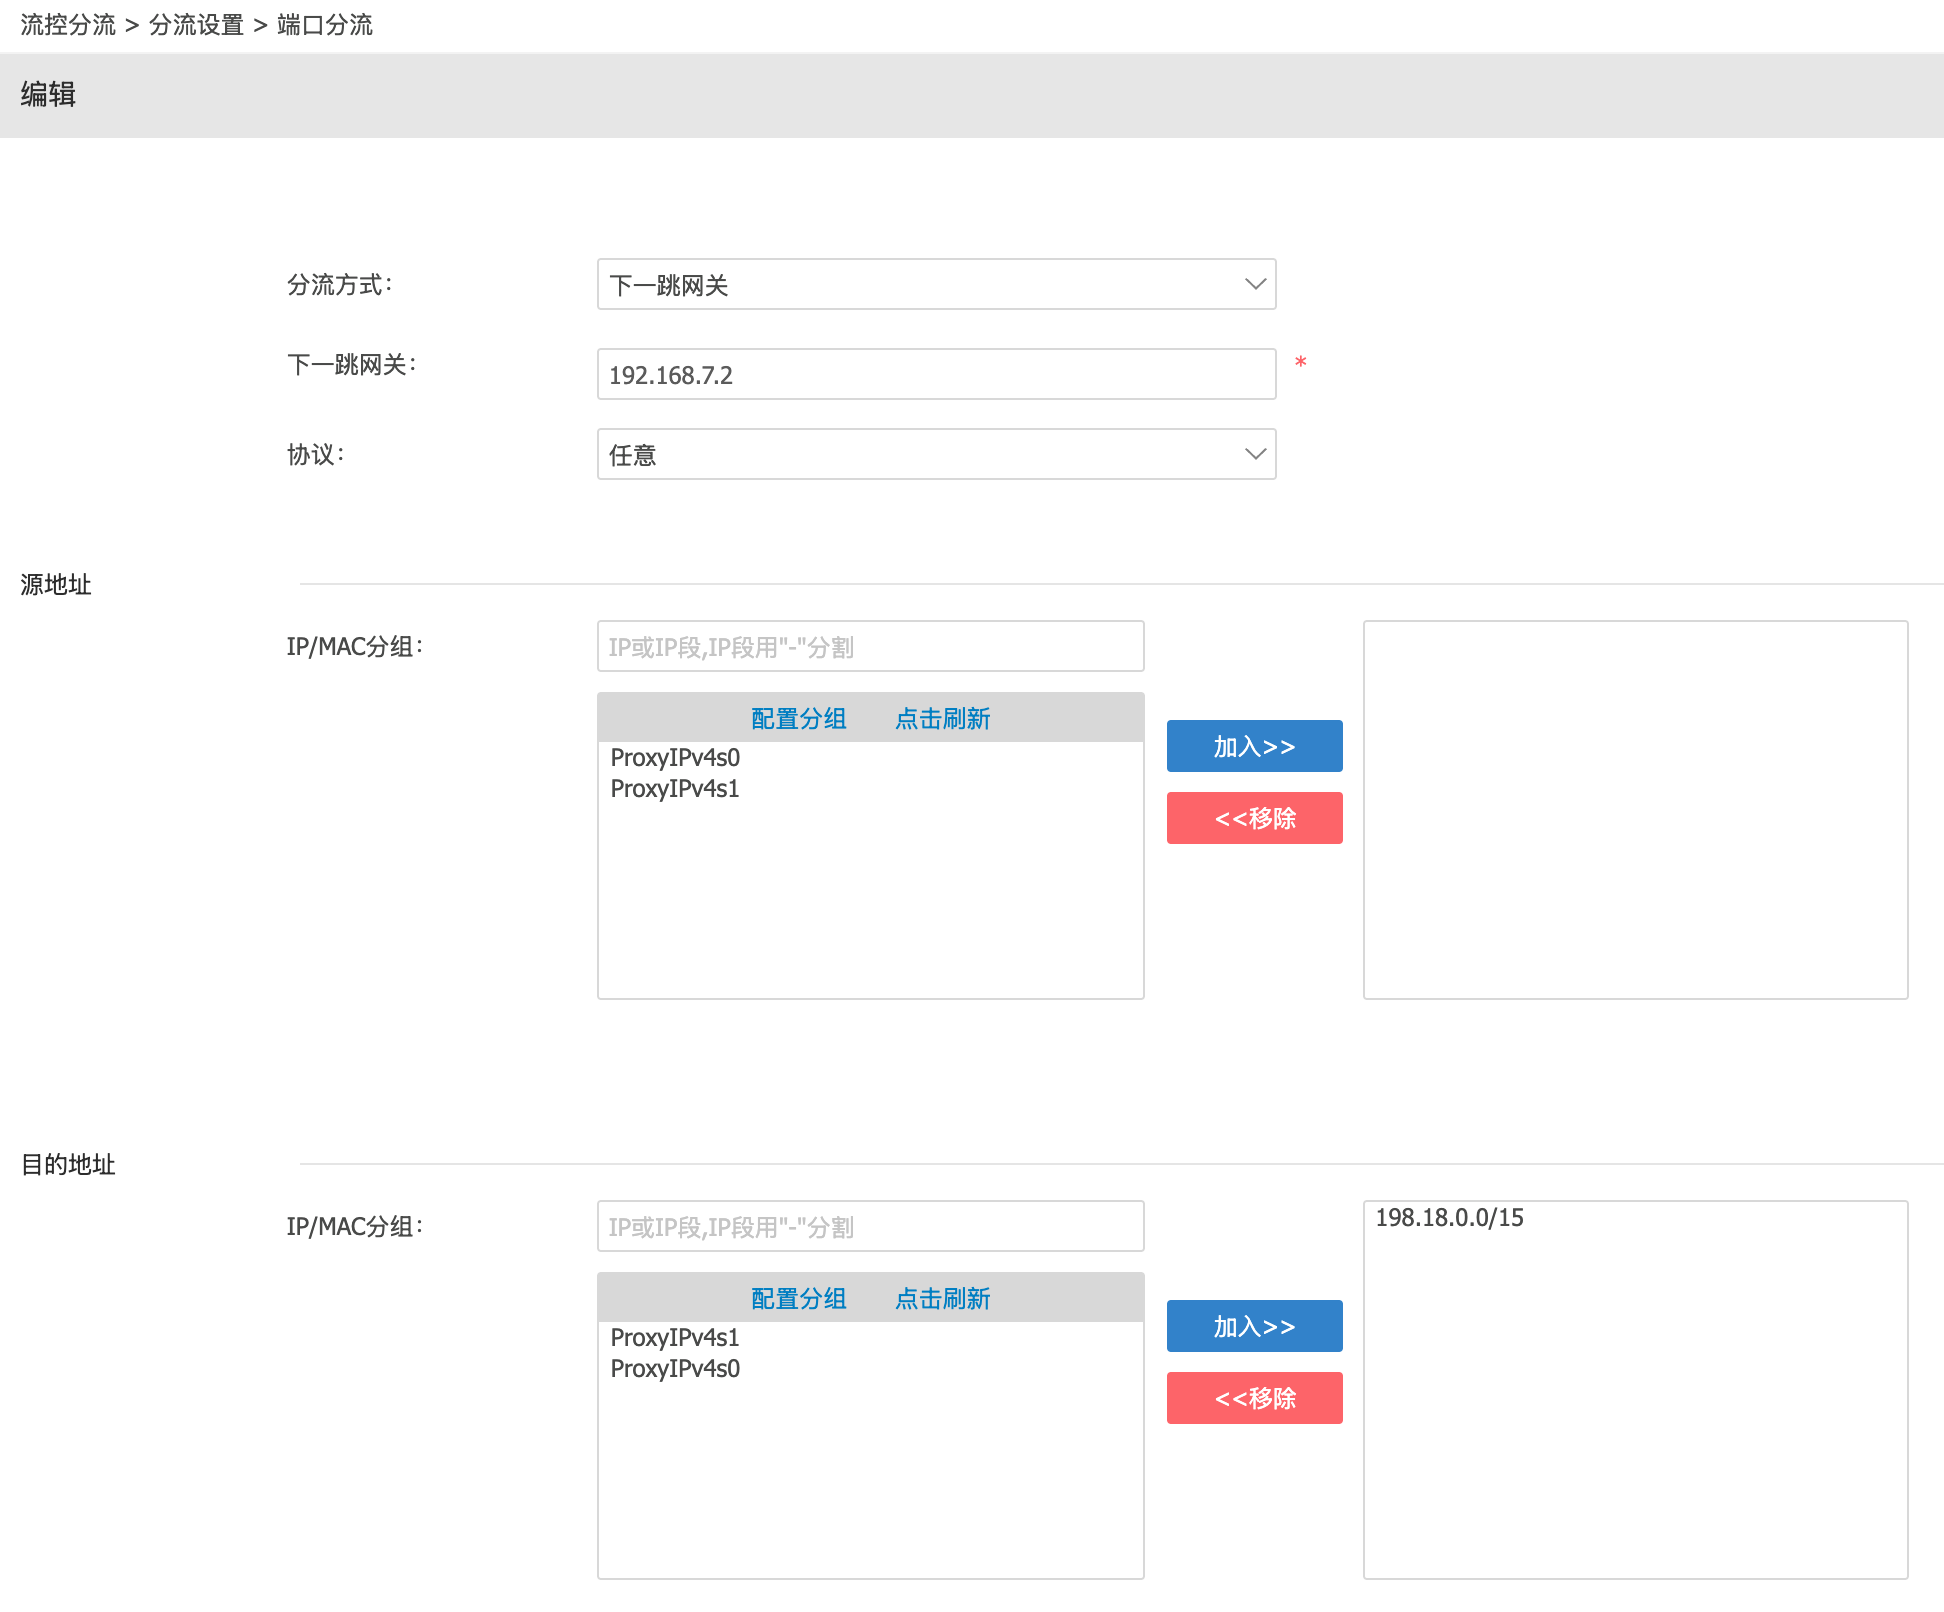Click 点击刷新 in destination address section
Screen dimensions: 1944x1612
pyautogui.click(x=942, y=1298)
